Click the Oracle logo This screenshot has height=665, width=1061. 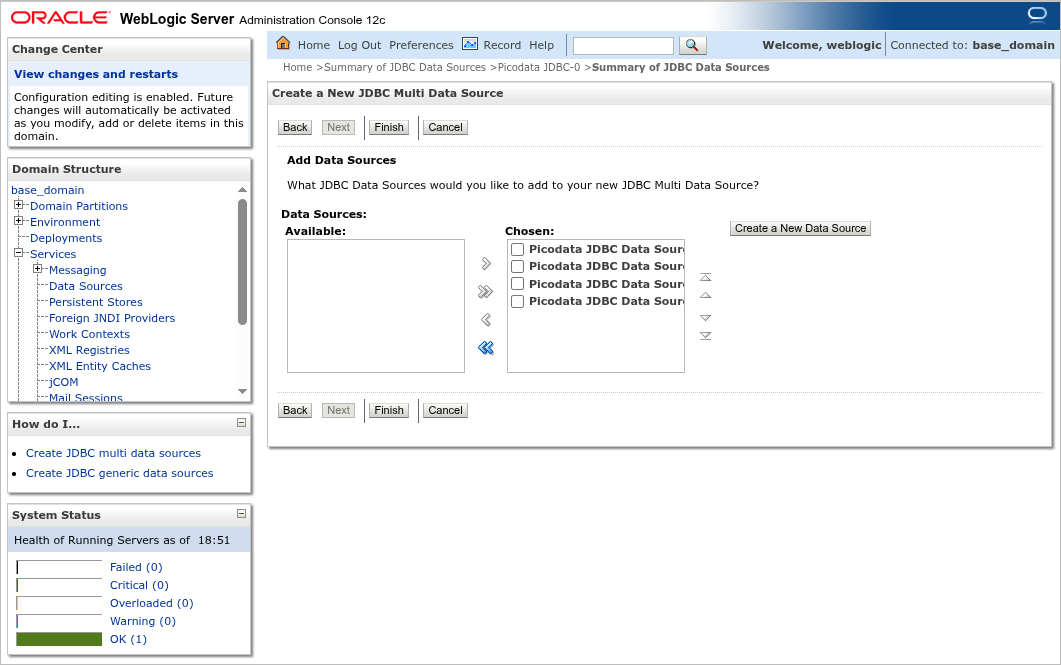59,16
